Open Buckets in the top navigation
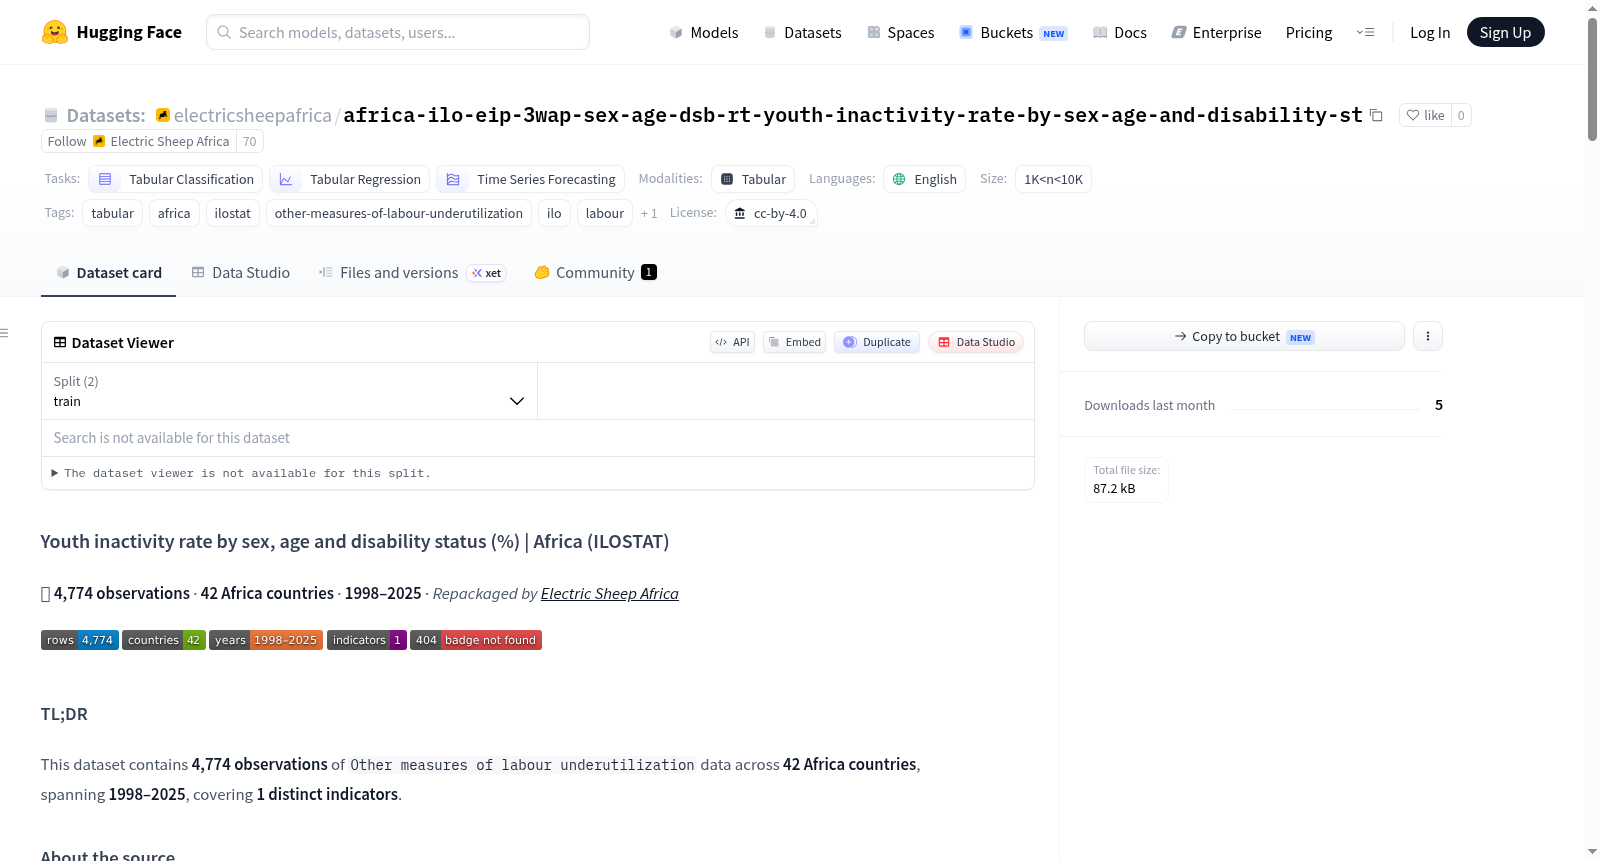The width and height of the screenshot is (1600, 861). click(x=1013, y=32)
